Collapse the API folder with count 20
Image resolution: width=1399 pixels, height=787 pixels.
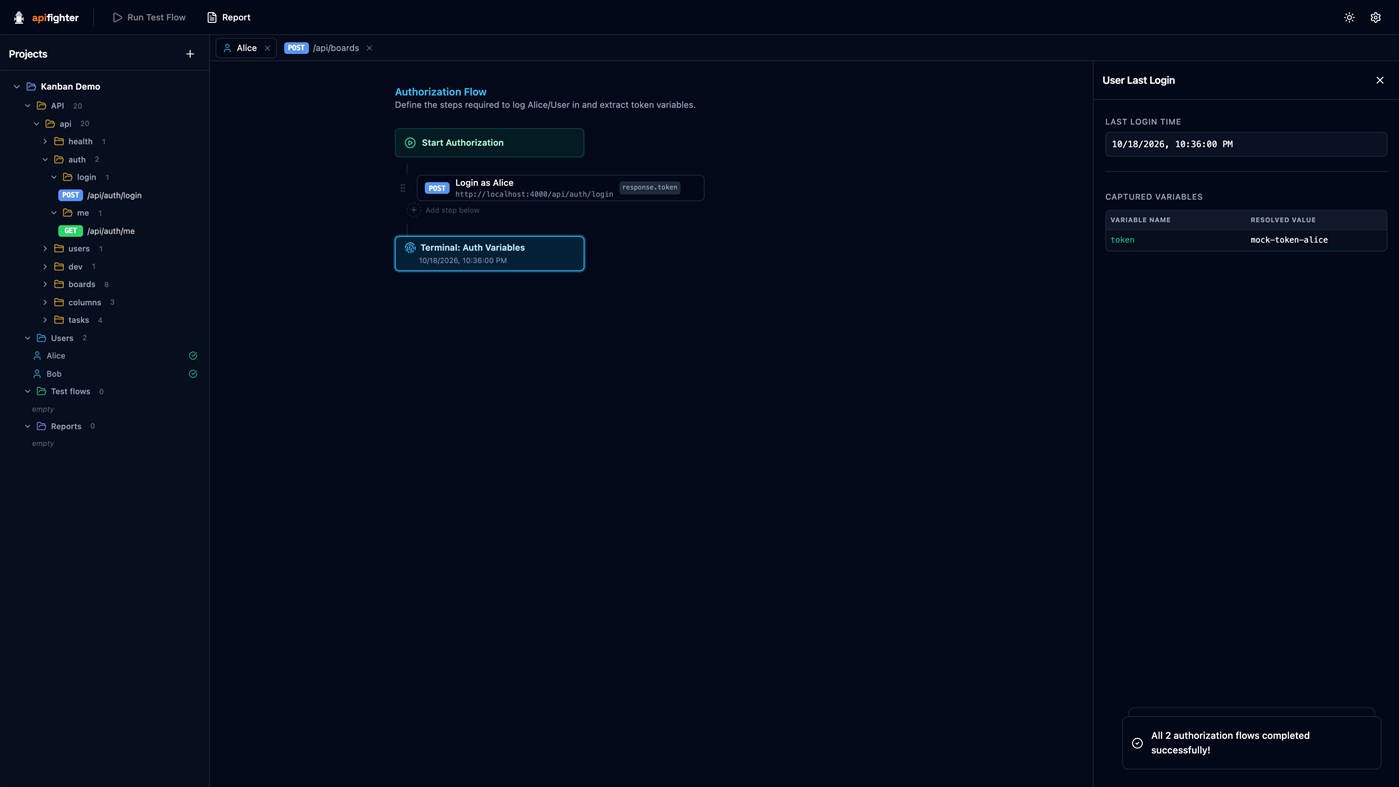pyautogui.click(x=27, y=106)
